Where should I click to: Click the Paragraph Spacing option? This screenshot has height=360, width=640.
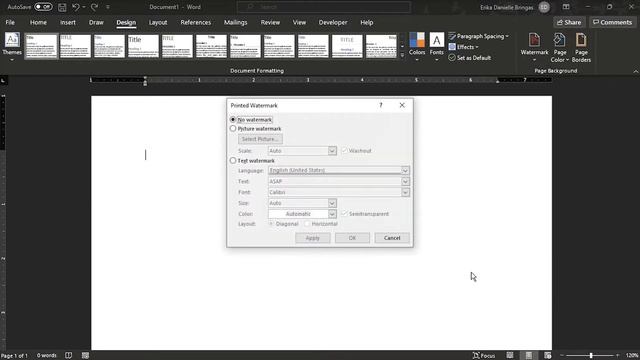[x=479, y=36]
